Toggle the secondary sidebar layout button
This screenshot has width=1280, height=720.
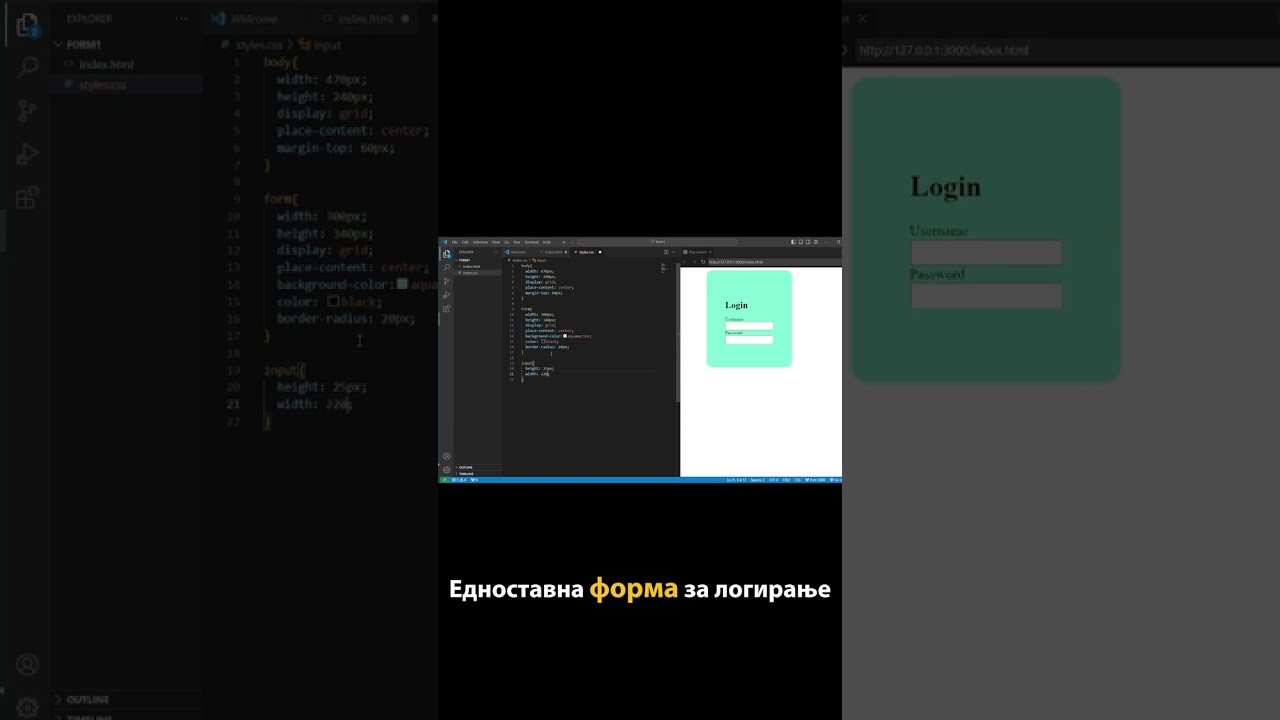coord(807,242)
